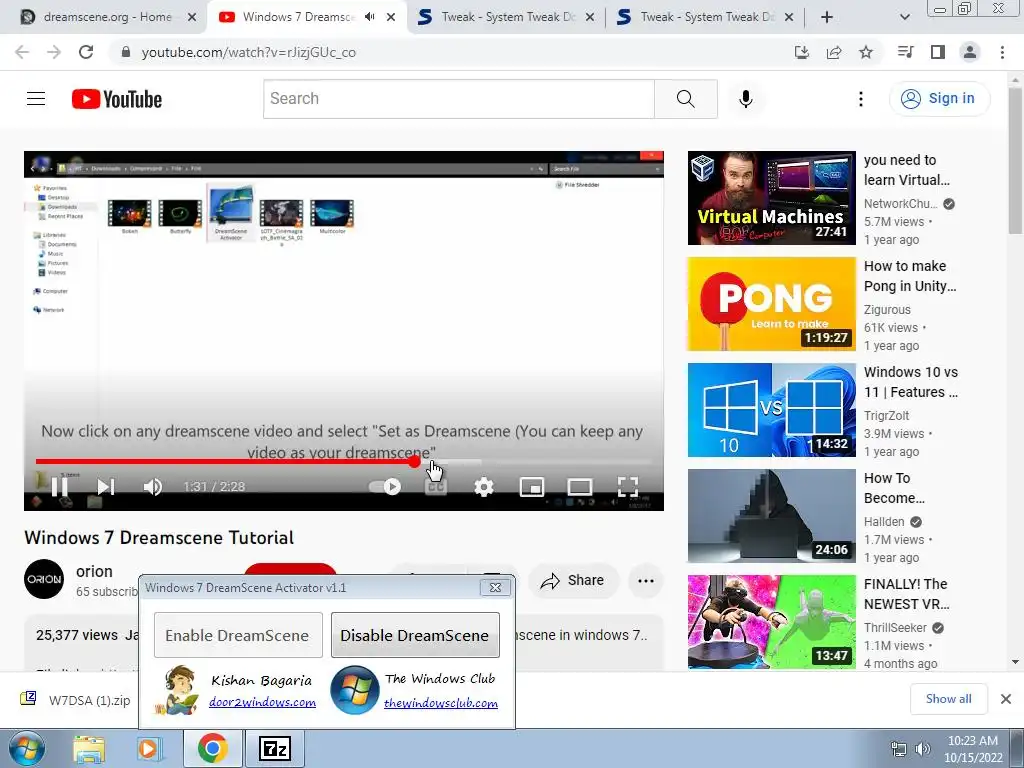Open Virtual Machines video thumbnail
This screenshot has height=768, width=1024.
[x=771, y=198]
